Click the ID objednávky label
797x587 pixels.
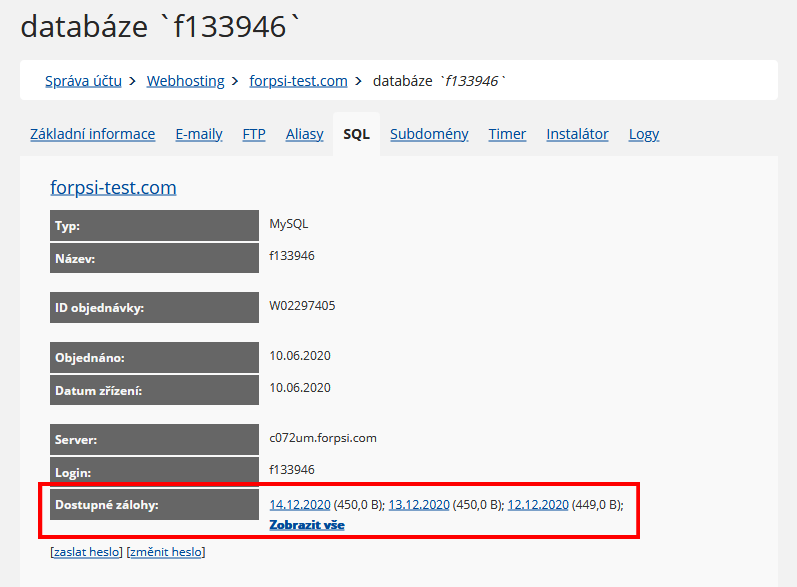155,307
